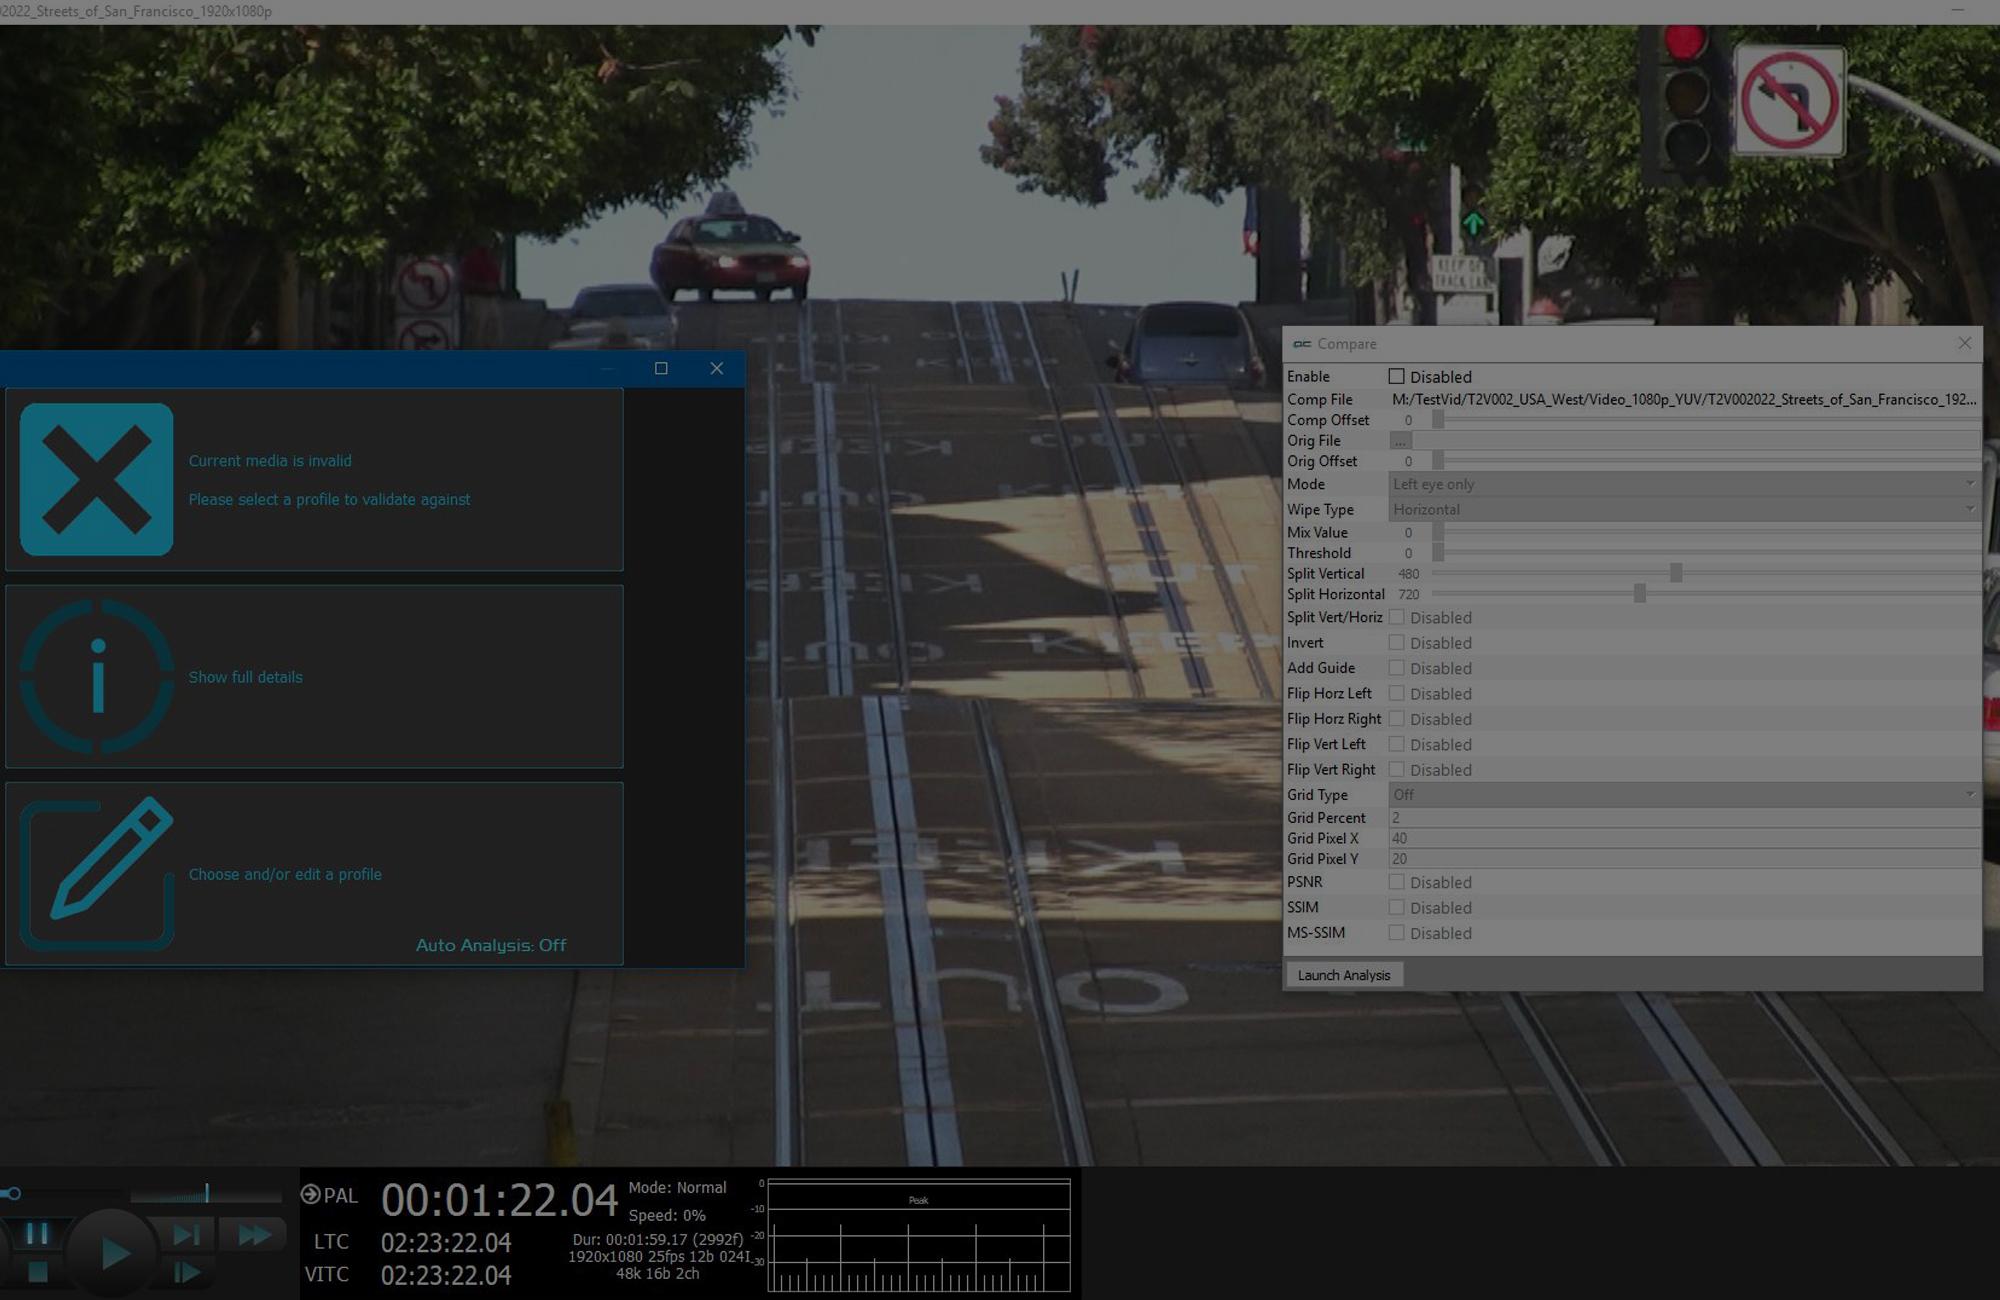Click the Launch Analysis button
The width and height of the screenshot is (2000, 1300).
(1343, 975)
